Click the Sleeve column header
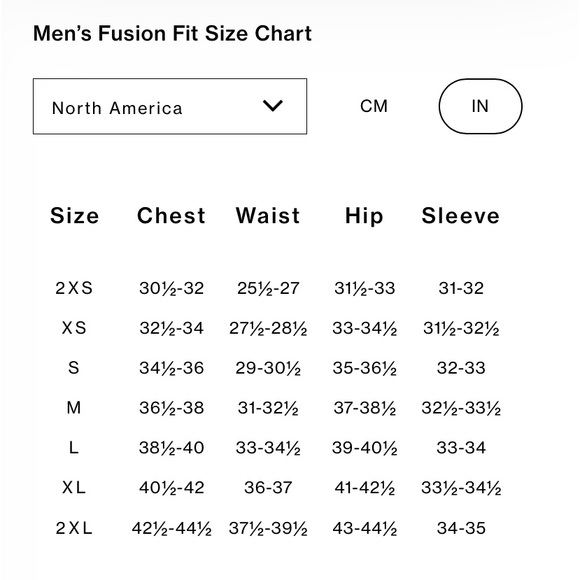This screenshot has height=580, width=580. click(x=461, y=216)
